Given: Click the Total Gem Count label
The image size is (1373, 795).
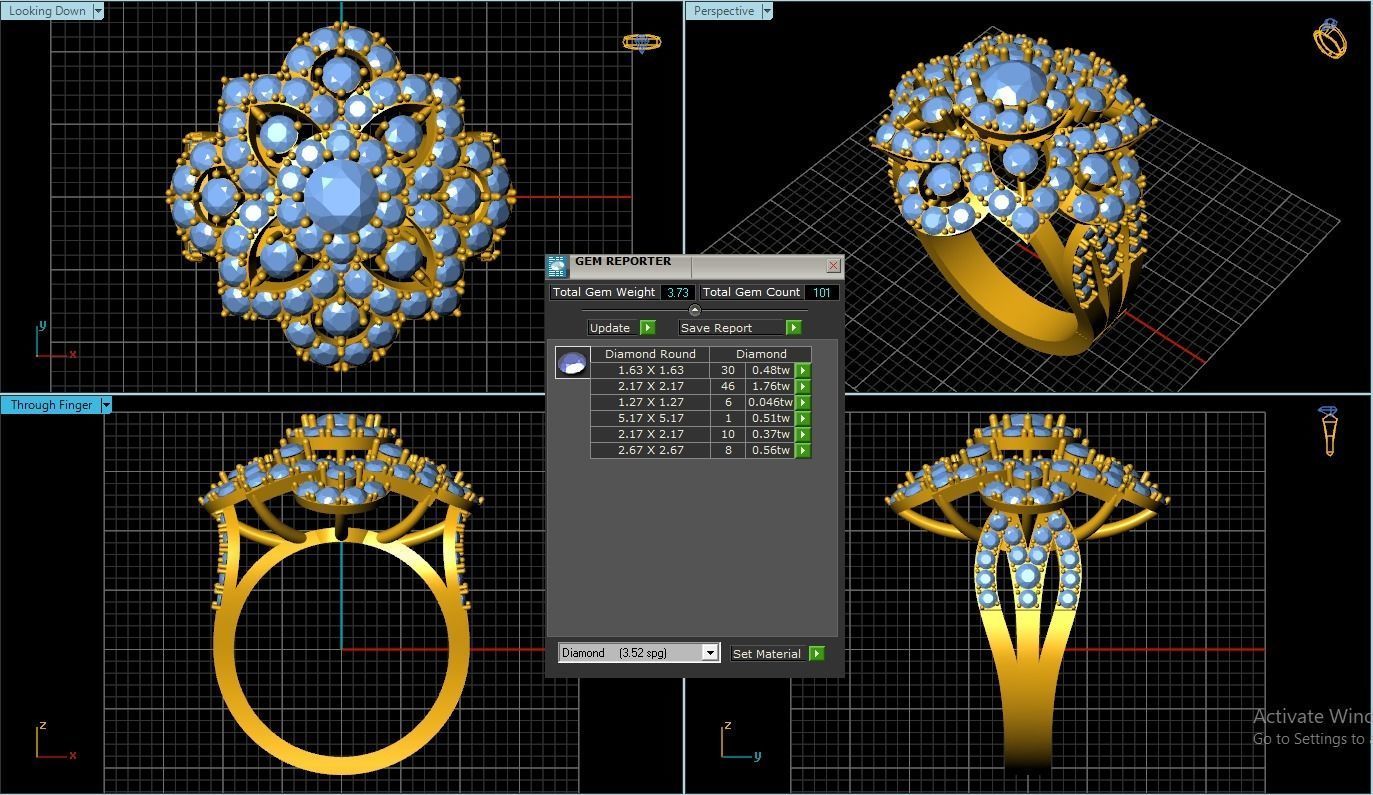Looking at the screenshot, I should click(751, 292).
